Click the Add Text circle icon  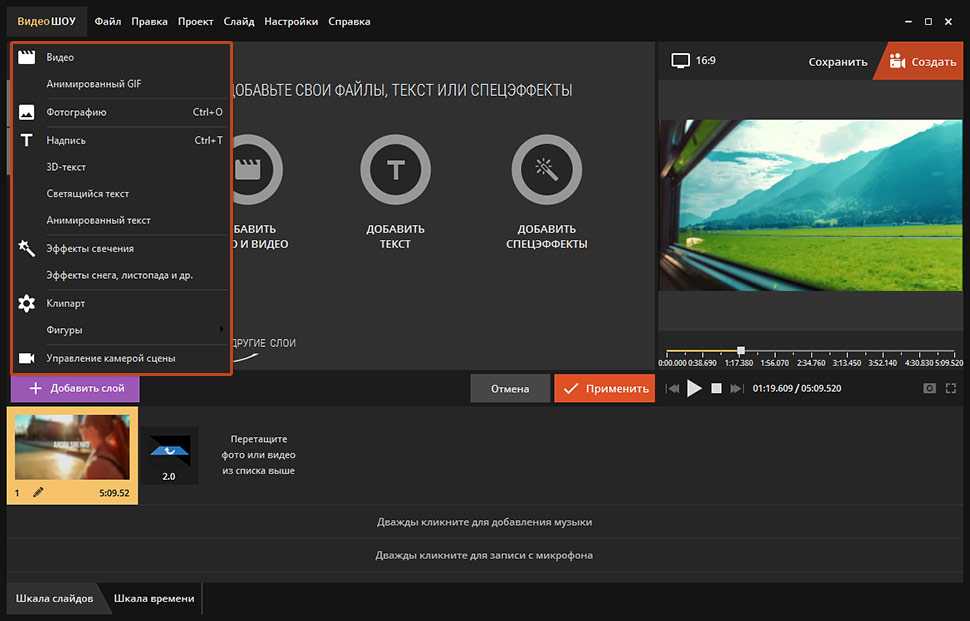(395, 169)
